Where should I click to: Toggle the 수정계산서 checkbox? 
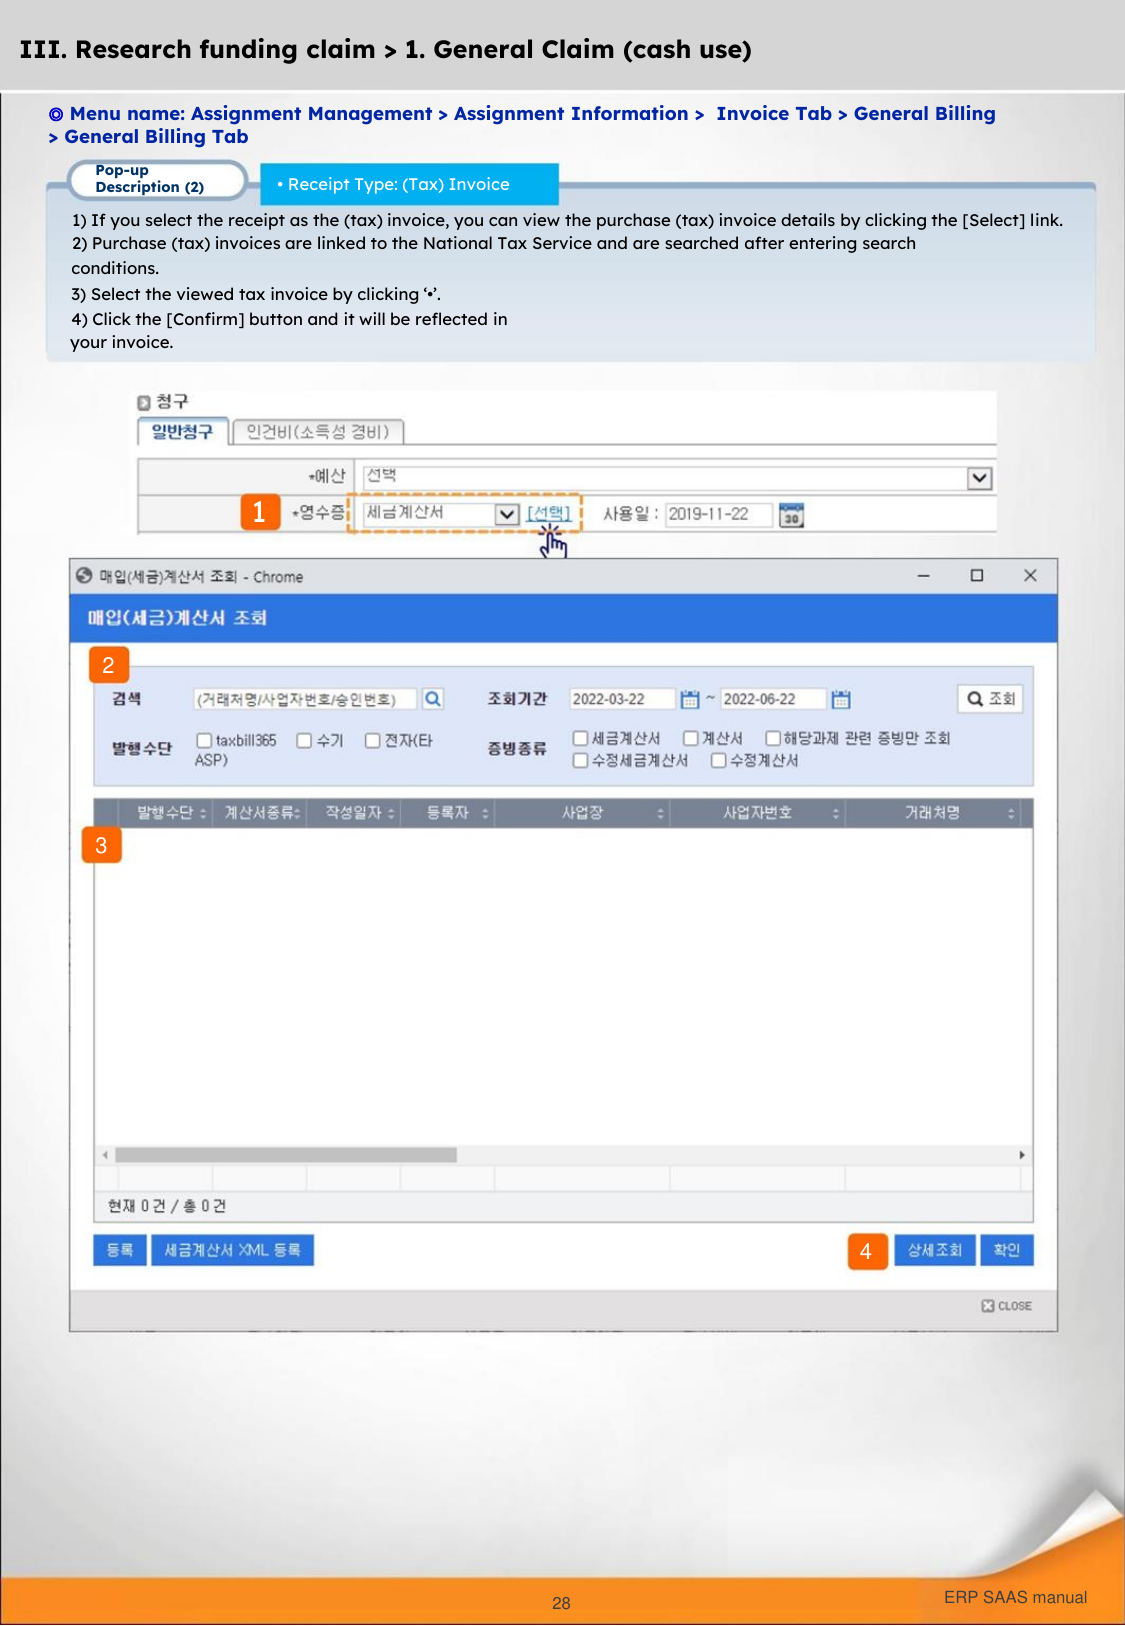pyautogui.click(x=718, y=761)
